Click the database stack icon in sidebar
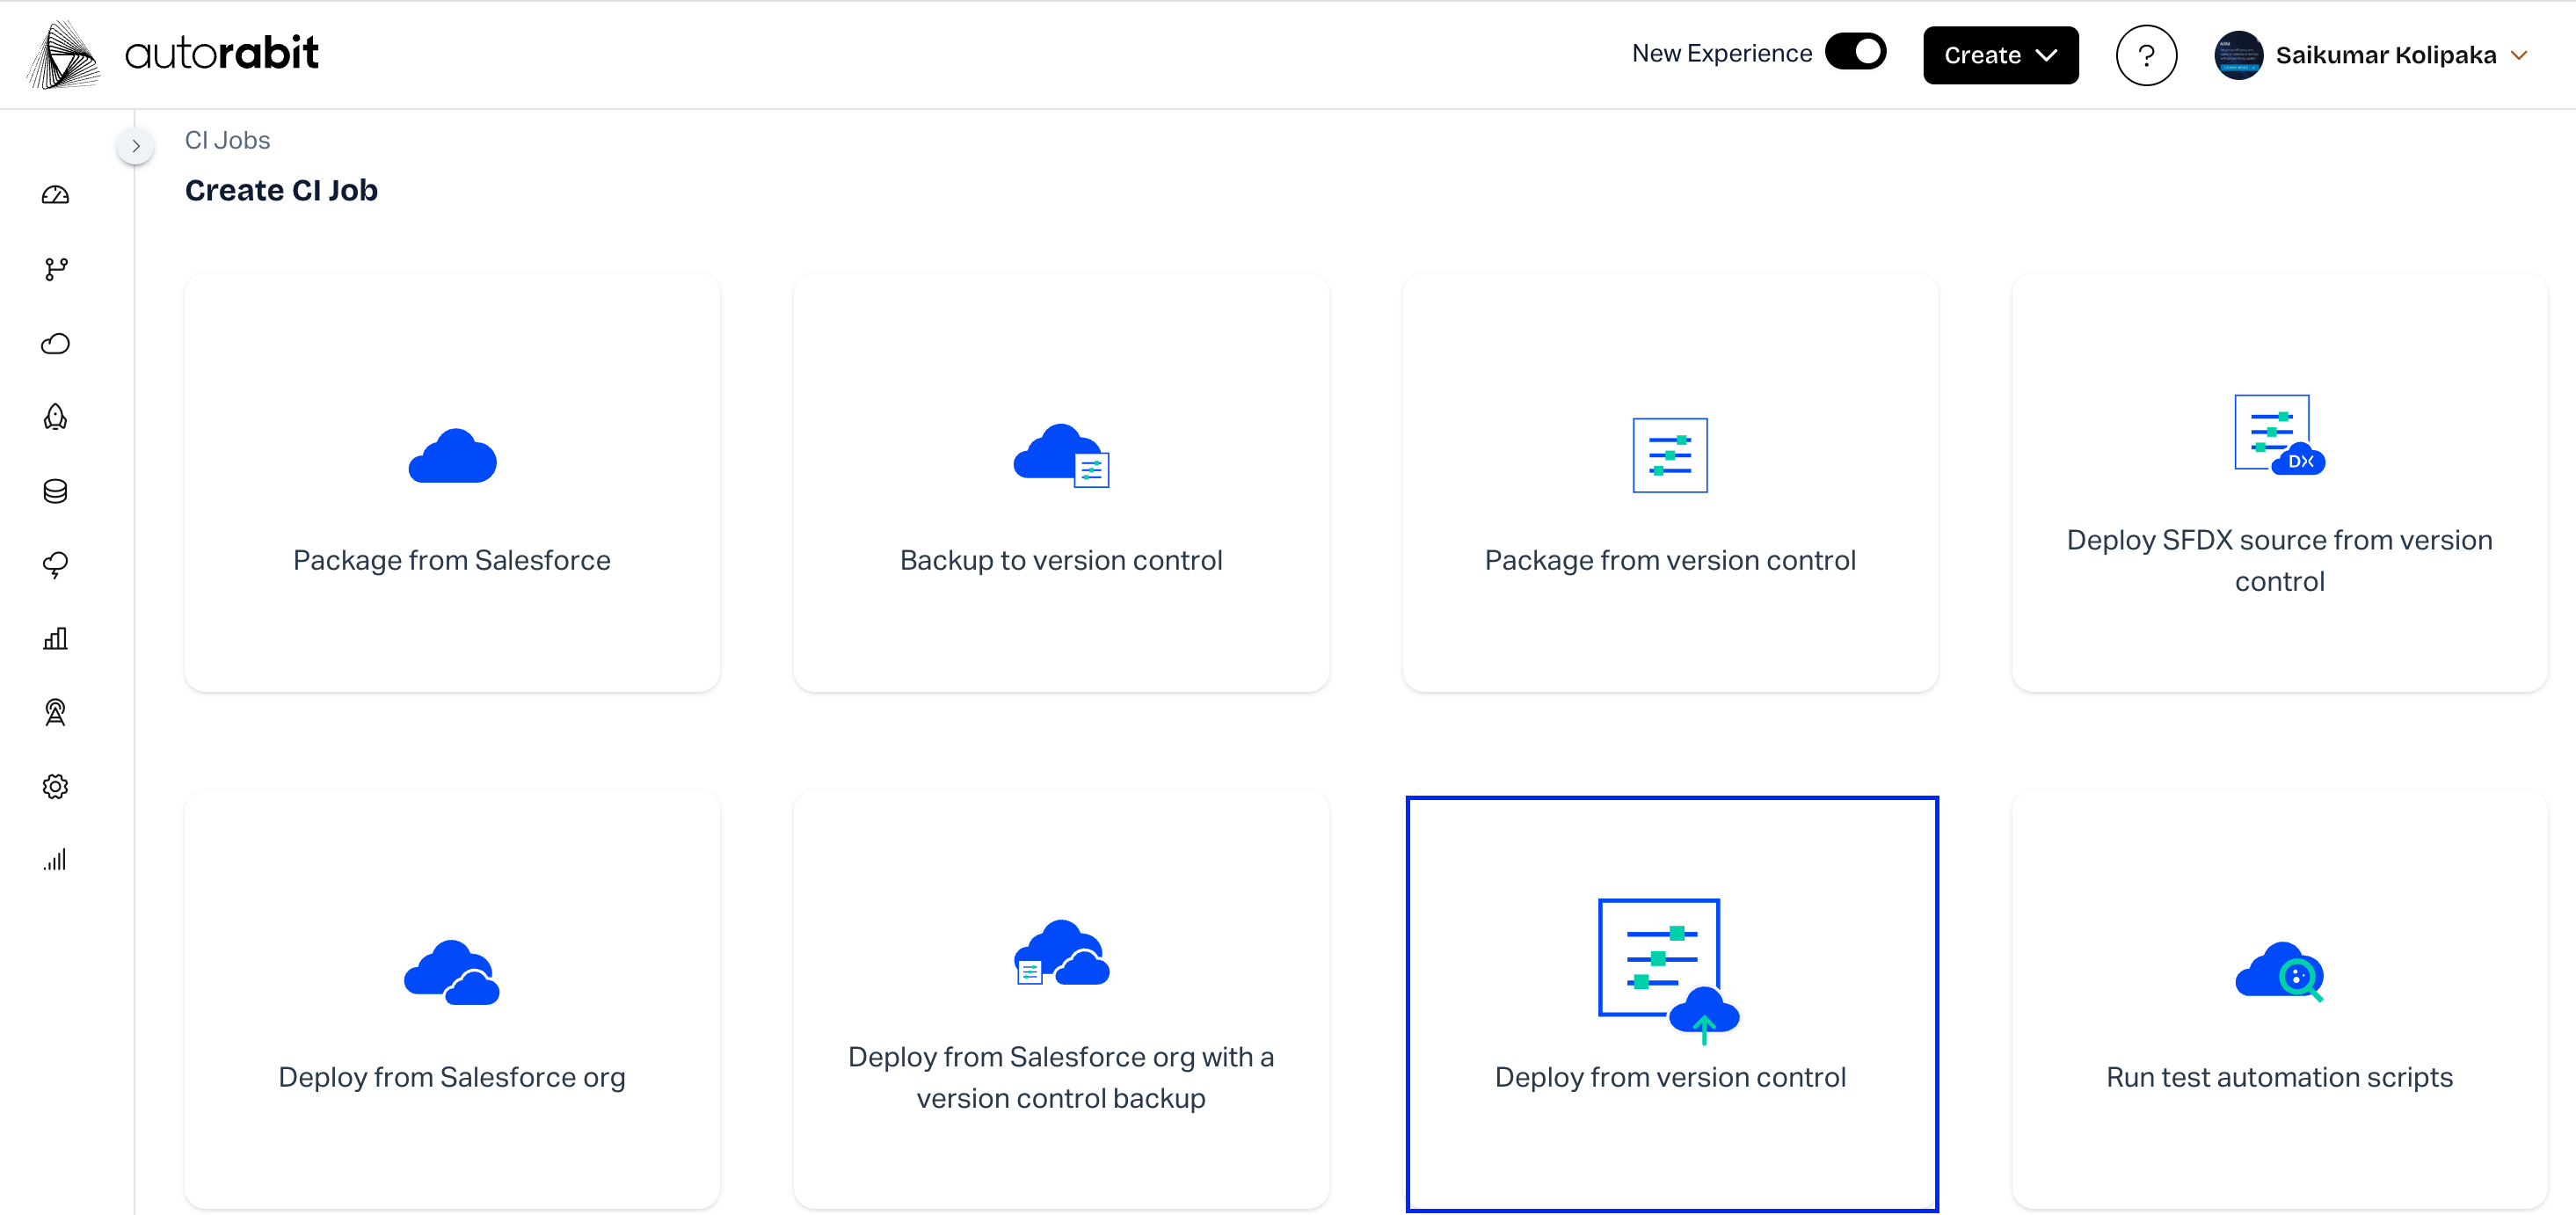2576x1215 pixels. pyautogui.click(x=55, y=491)
